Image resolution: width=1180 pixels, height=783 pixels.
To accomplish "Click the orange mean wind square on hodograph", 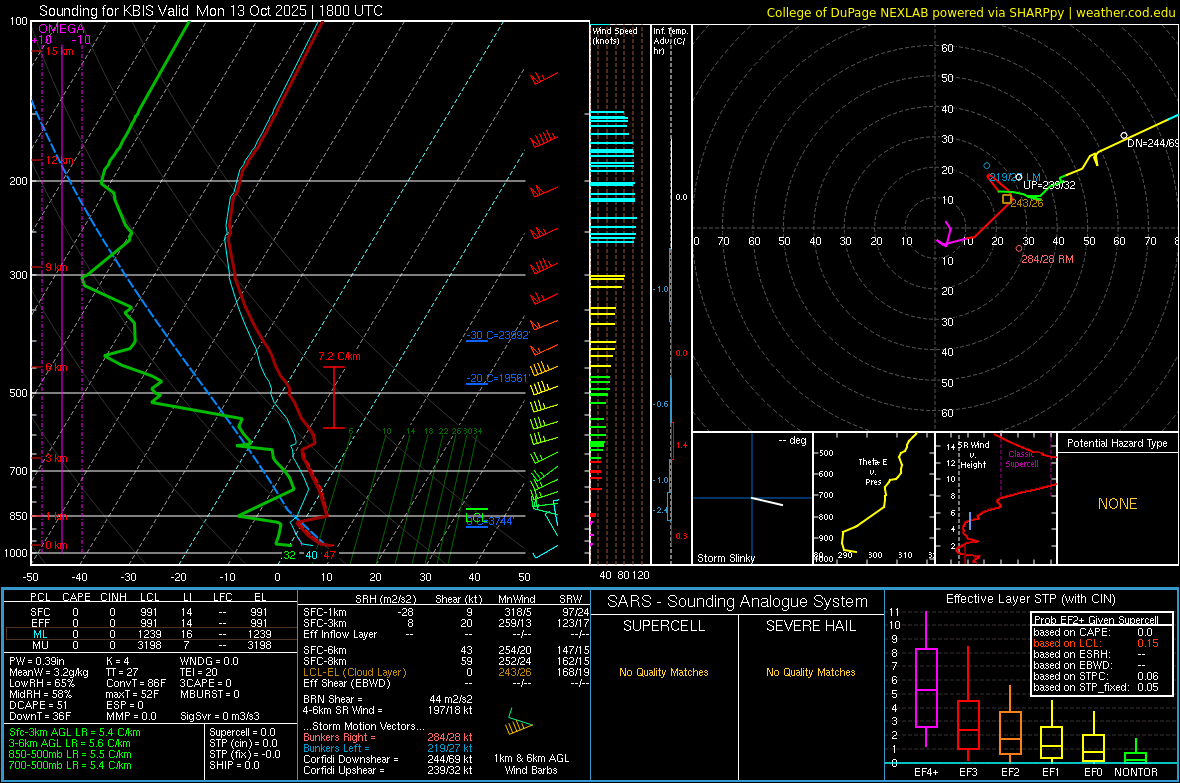I will [x=1007, y=199].
